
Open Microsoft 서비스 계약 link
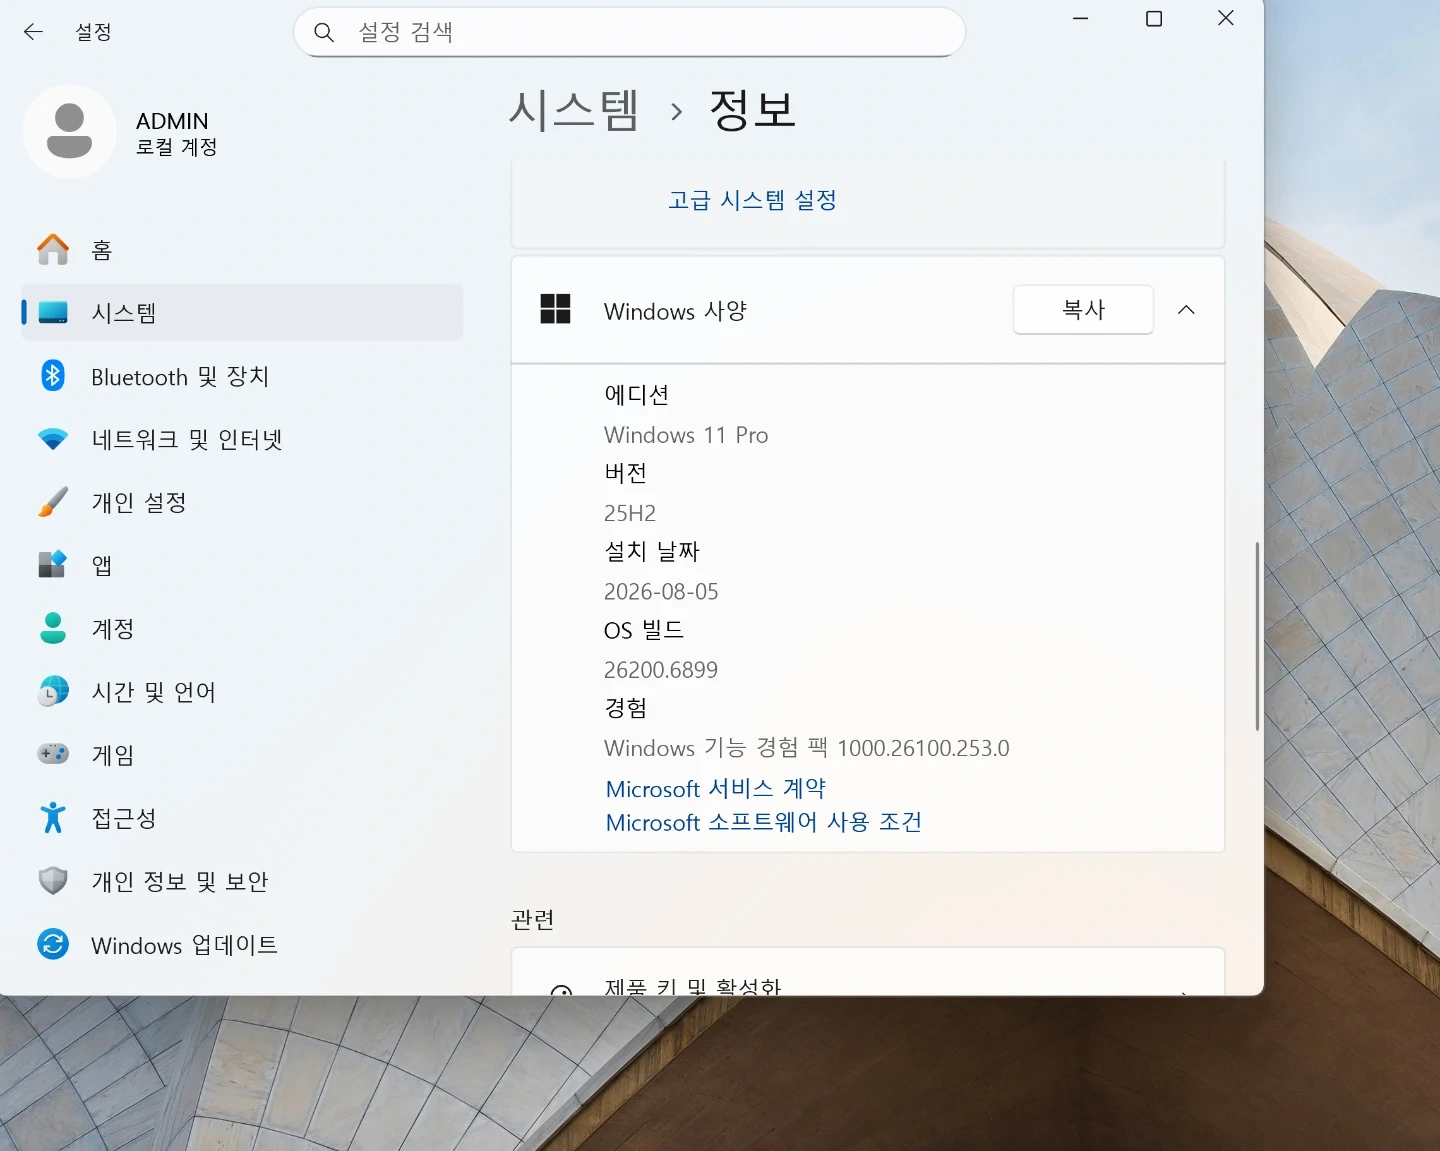click(x=716, y=788)
